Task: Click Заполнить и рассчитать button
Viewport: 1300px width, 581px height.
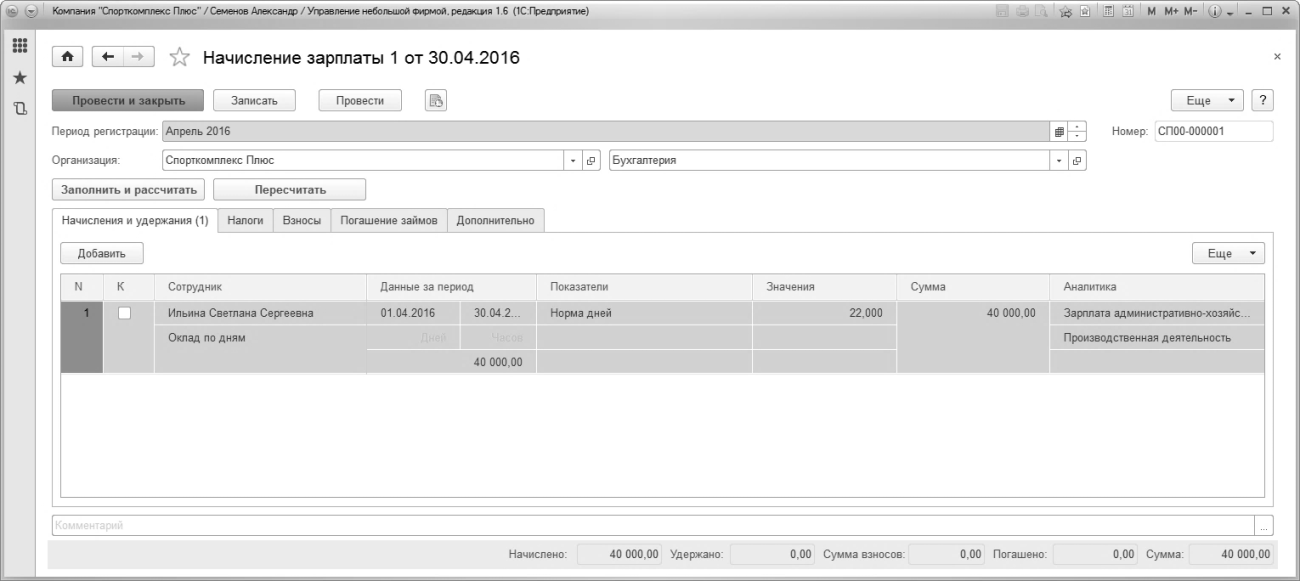Action: [x=128, y=189]
